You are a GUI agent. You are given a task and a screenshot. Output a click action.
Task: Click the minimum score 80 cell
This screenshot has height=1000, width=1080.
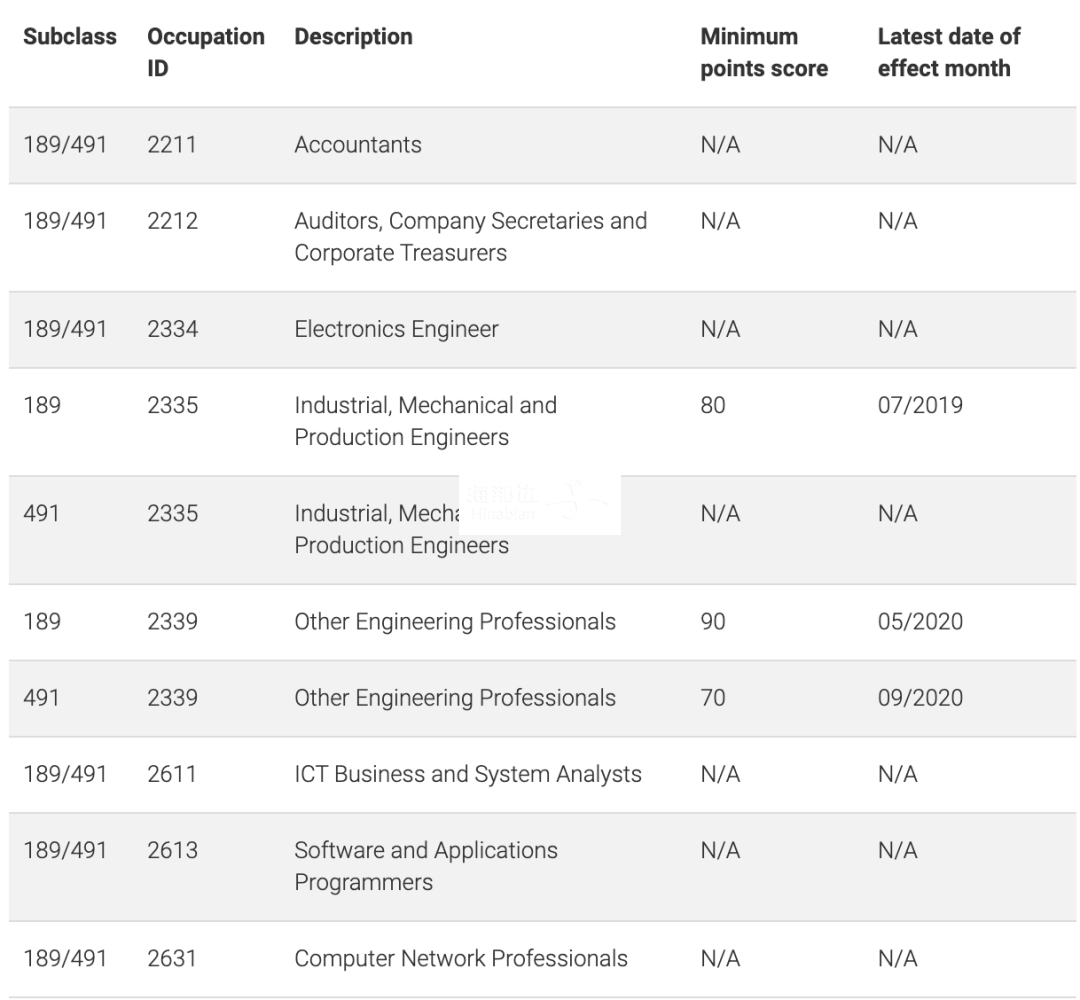713,405
